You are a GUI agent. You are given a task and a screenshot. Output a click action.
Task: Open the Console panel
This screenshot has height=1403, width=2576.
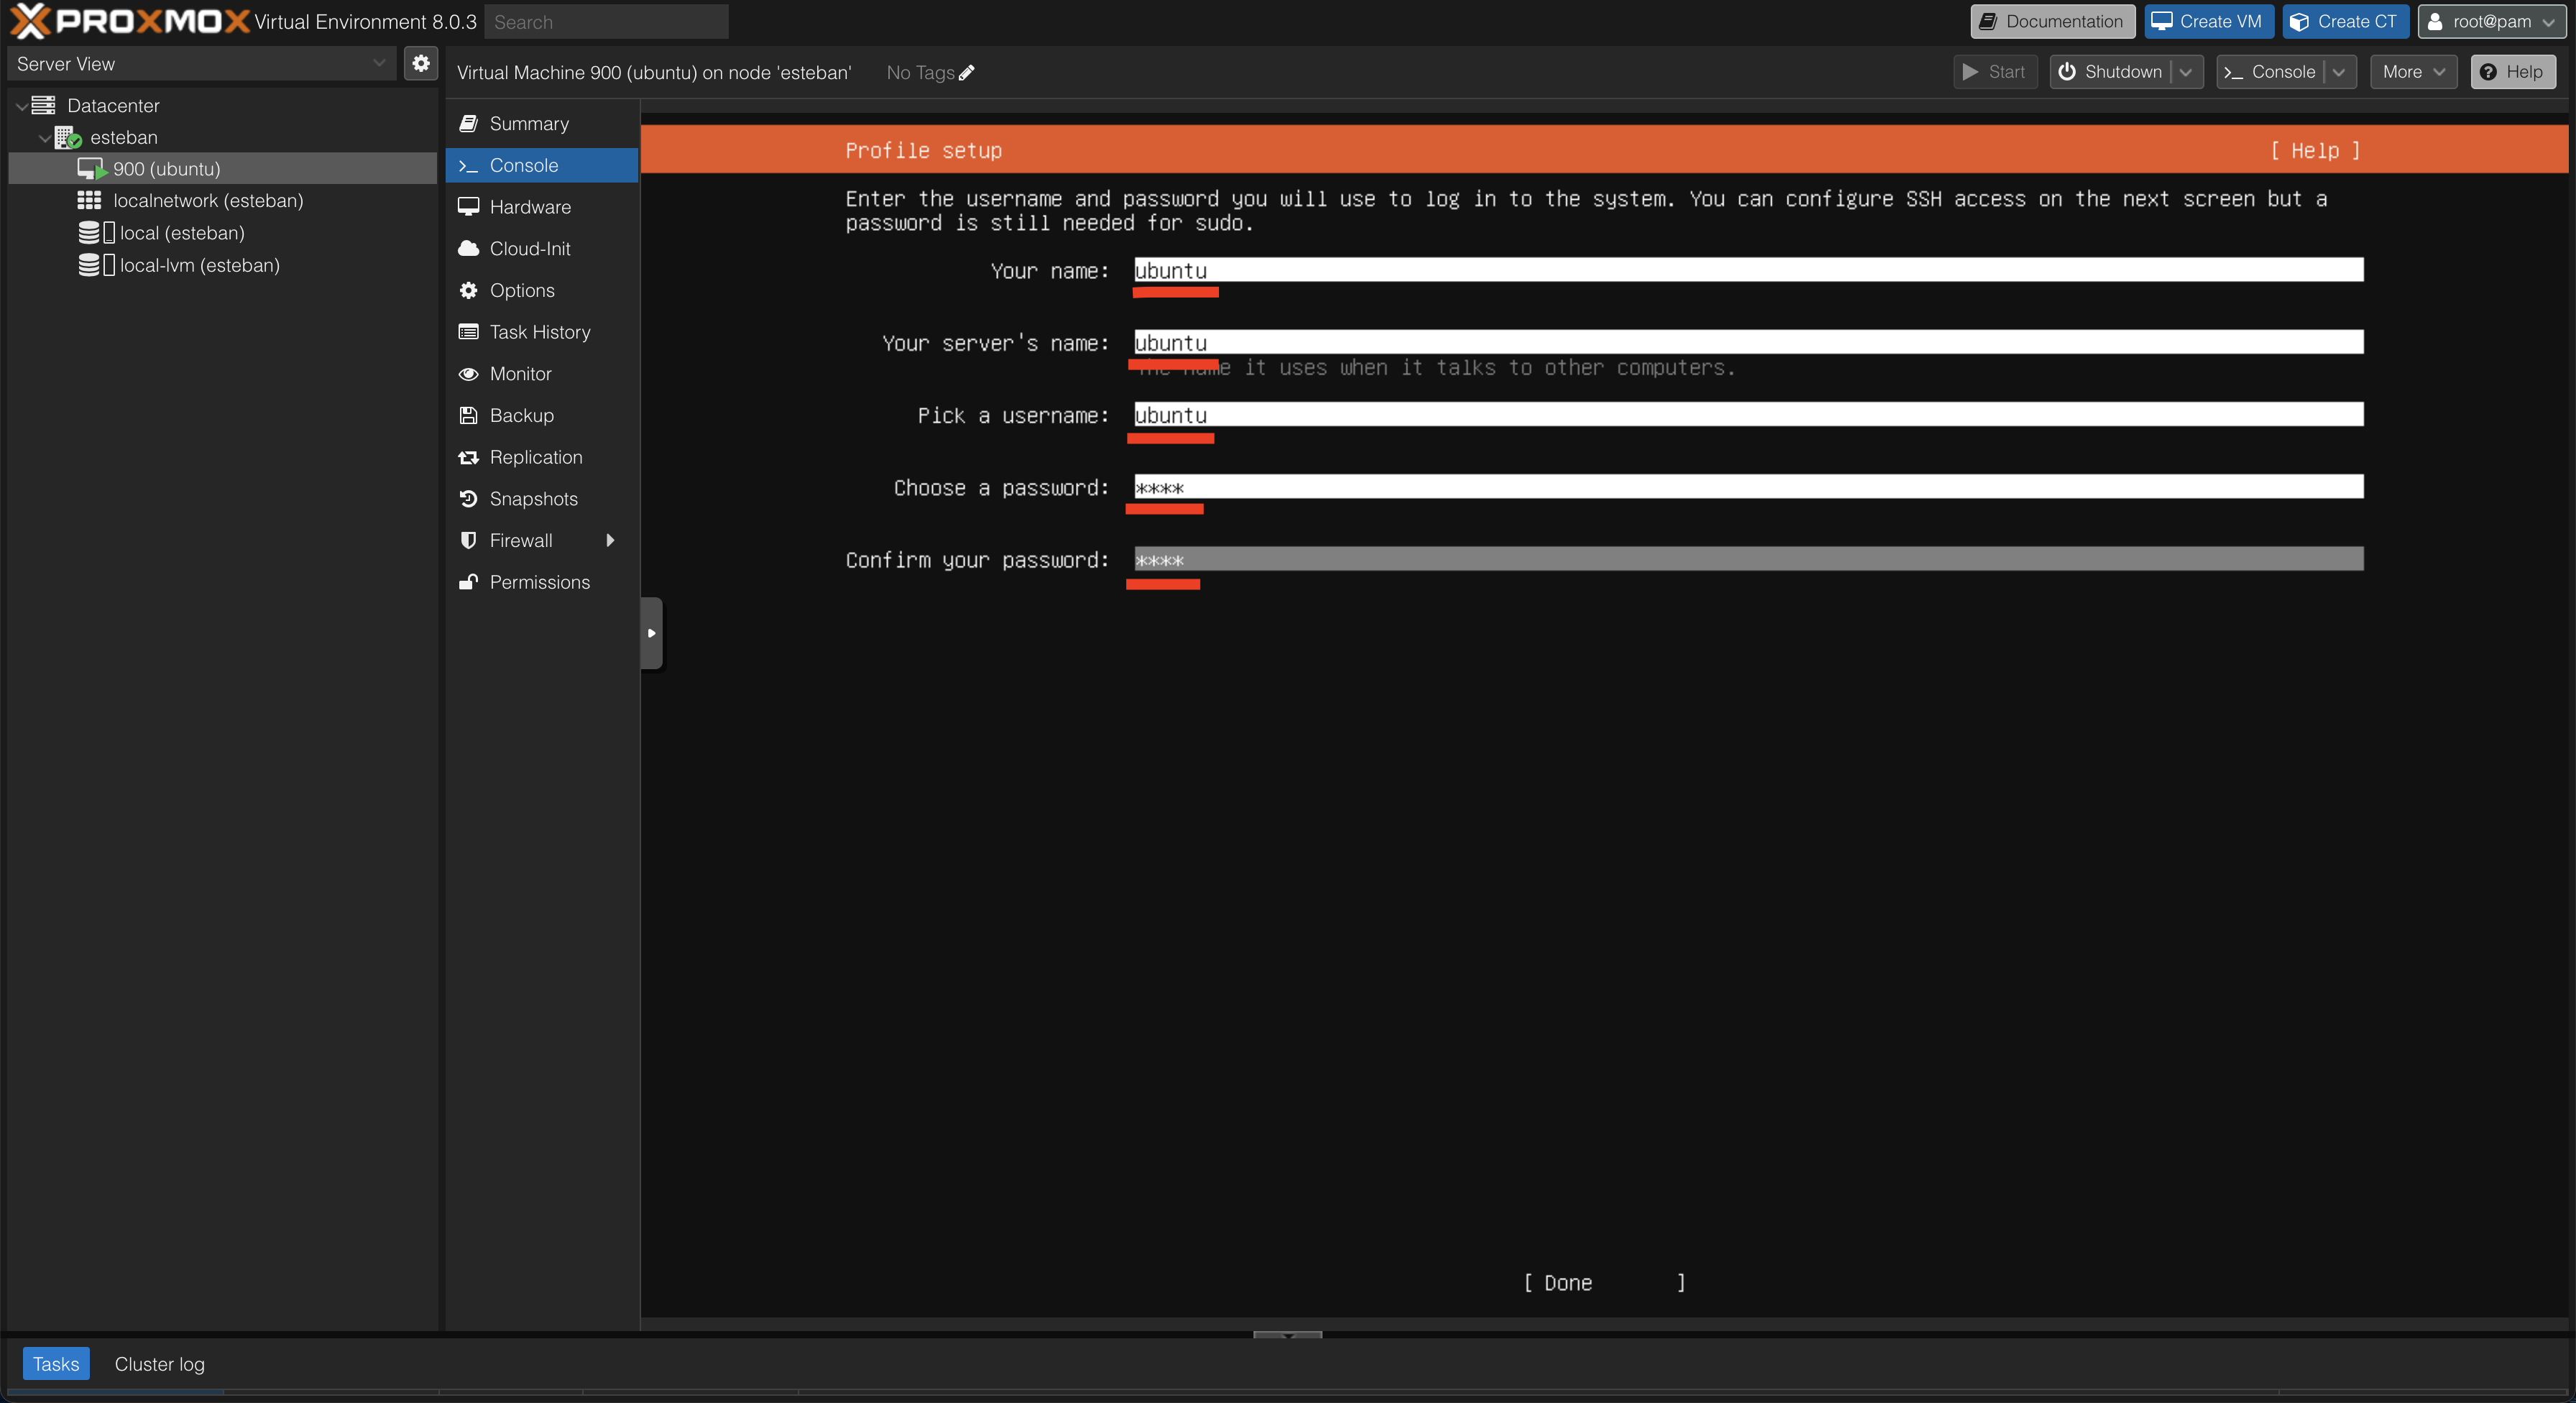[x=541, y=165]
